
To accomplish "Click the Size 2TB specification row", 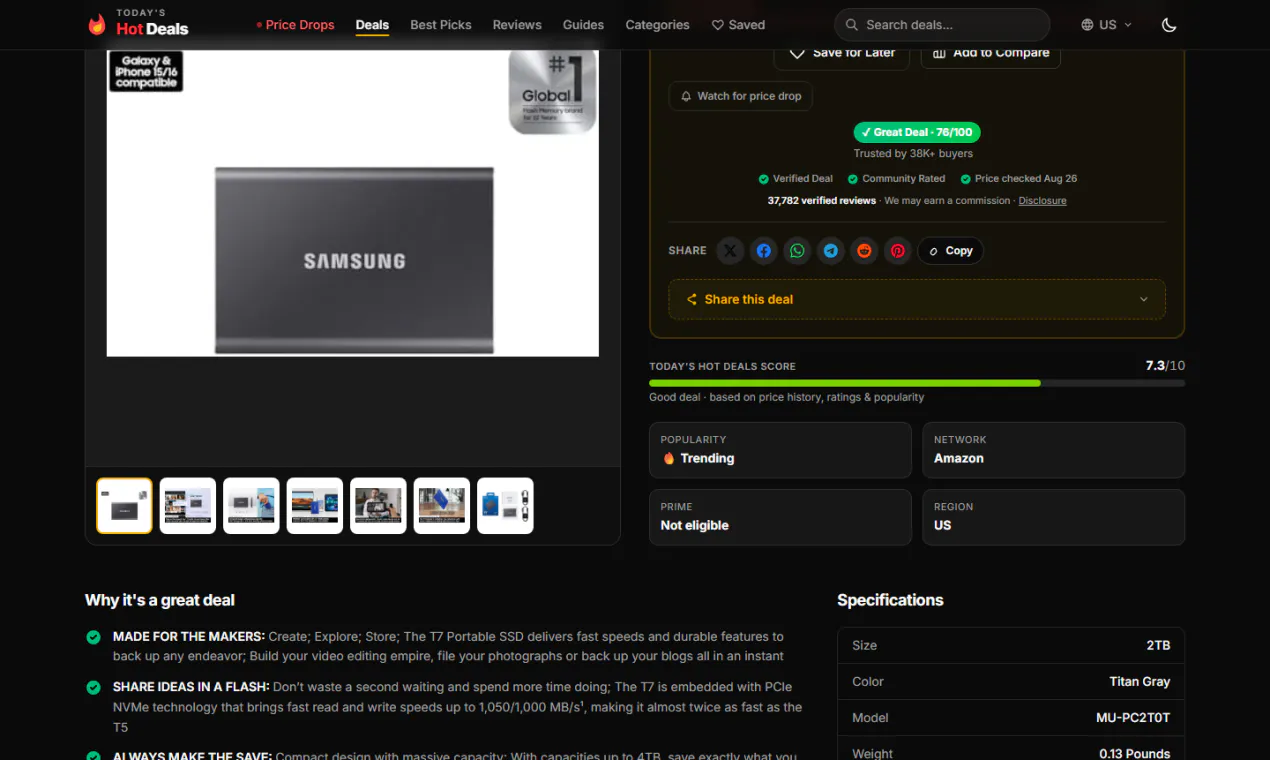I will click(x=1011, y=646).
